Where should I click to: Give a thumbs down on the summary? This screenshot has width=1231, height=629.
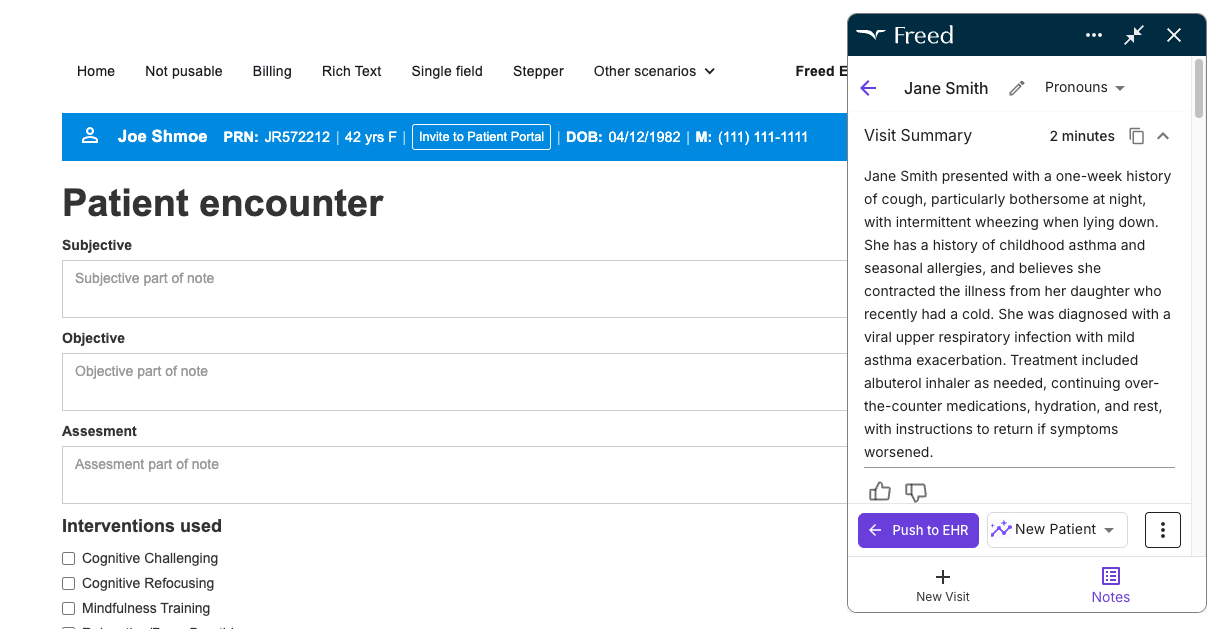(x=915, y=492)
